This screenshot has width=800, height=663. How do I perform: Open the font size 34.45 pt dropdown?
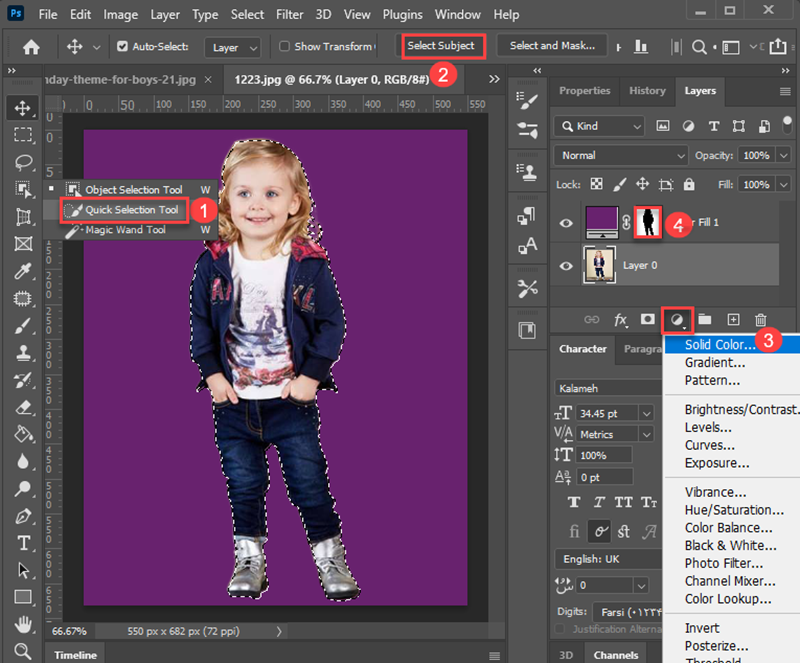tap(646, 413)
